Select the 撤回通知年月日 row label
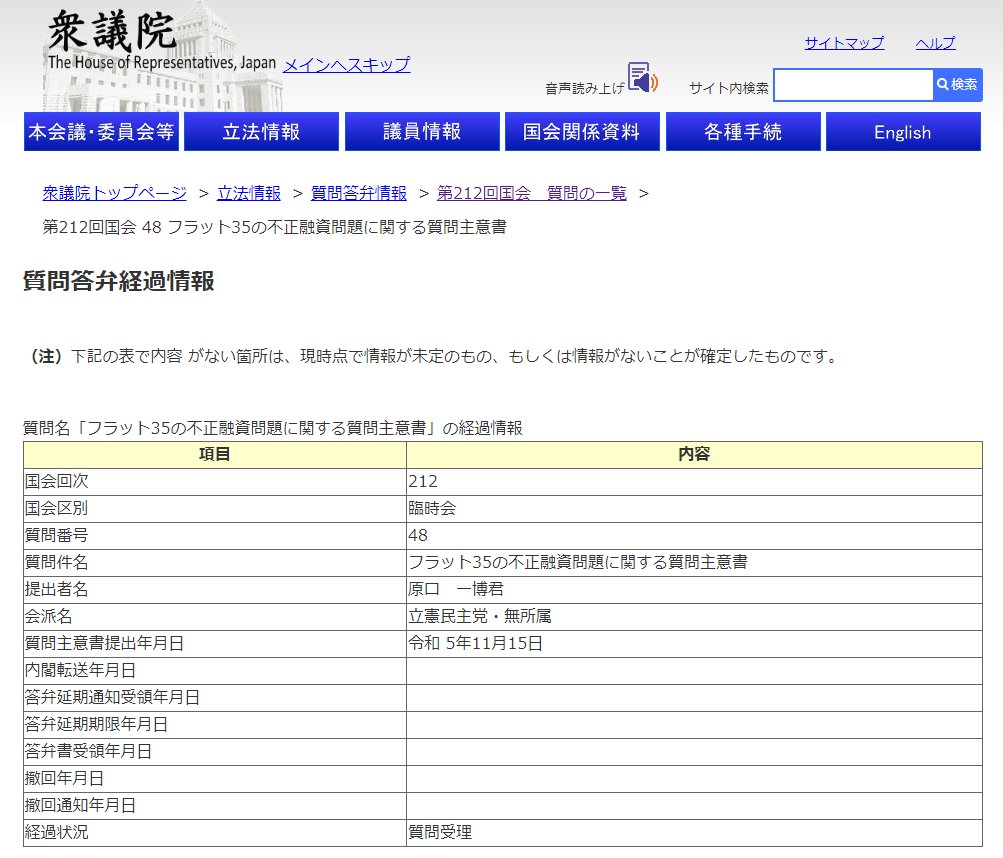Viewport: 1003px width, 858px height. pyautogui.click(x=215, y=806)
